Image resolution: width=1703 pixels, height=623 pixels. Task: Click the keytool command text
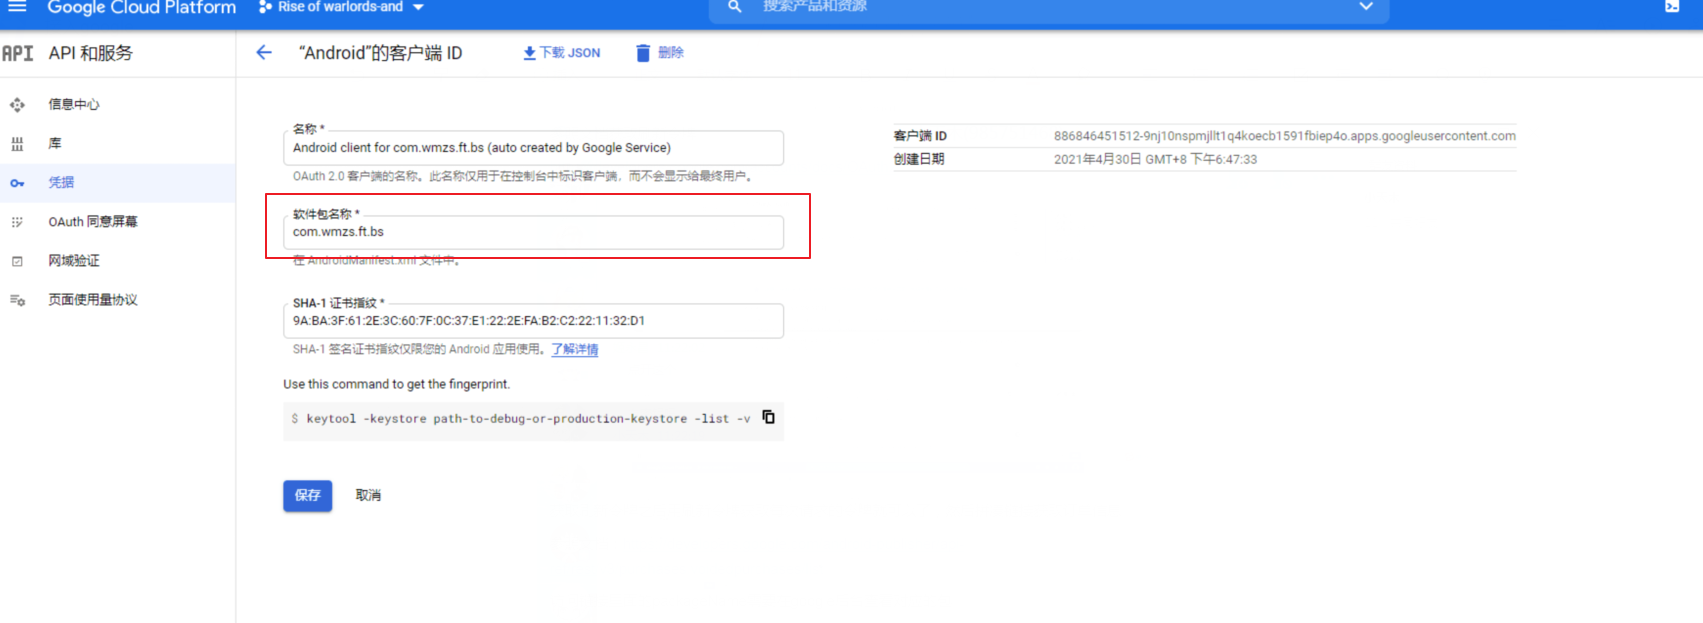pos(528,419)
